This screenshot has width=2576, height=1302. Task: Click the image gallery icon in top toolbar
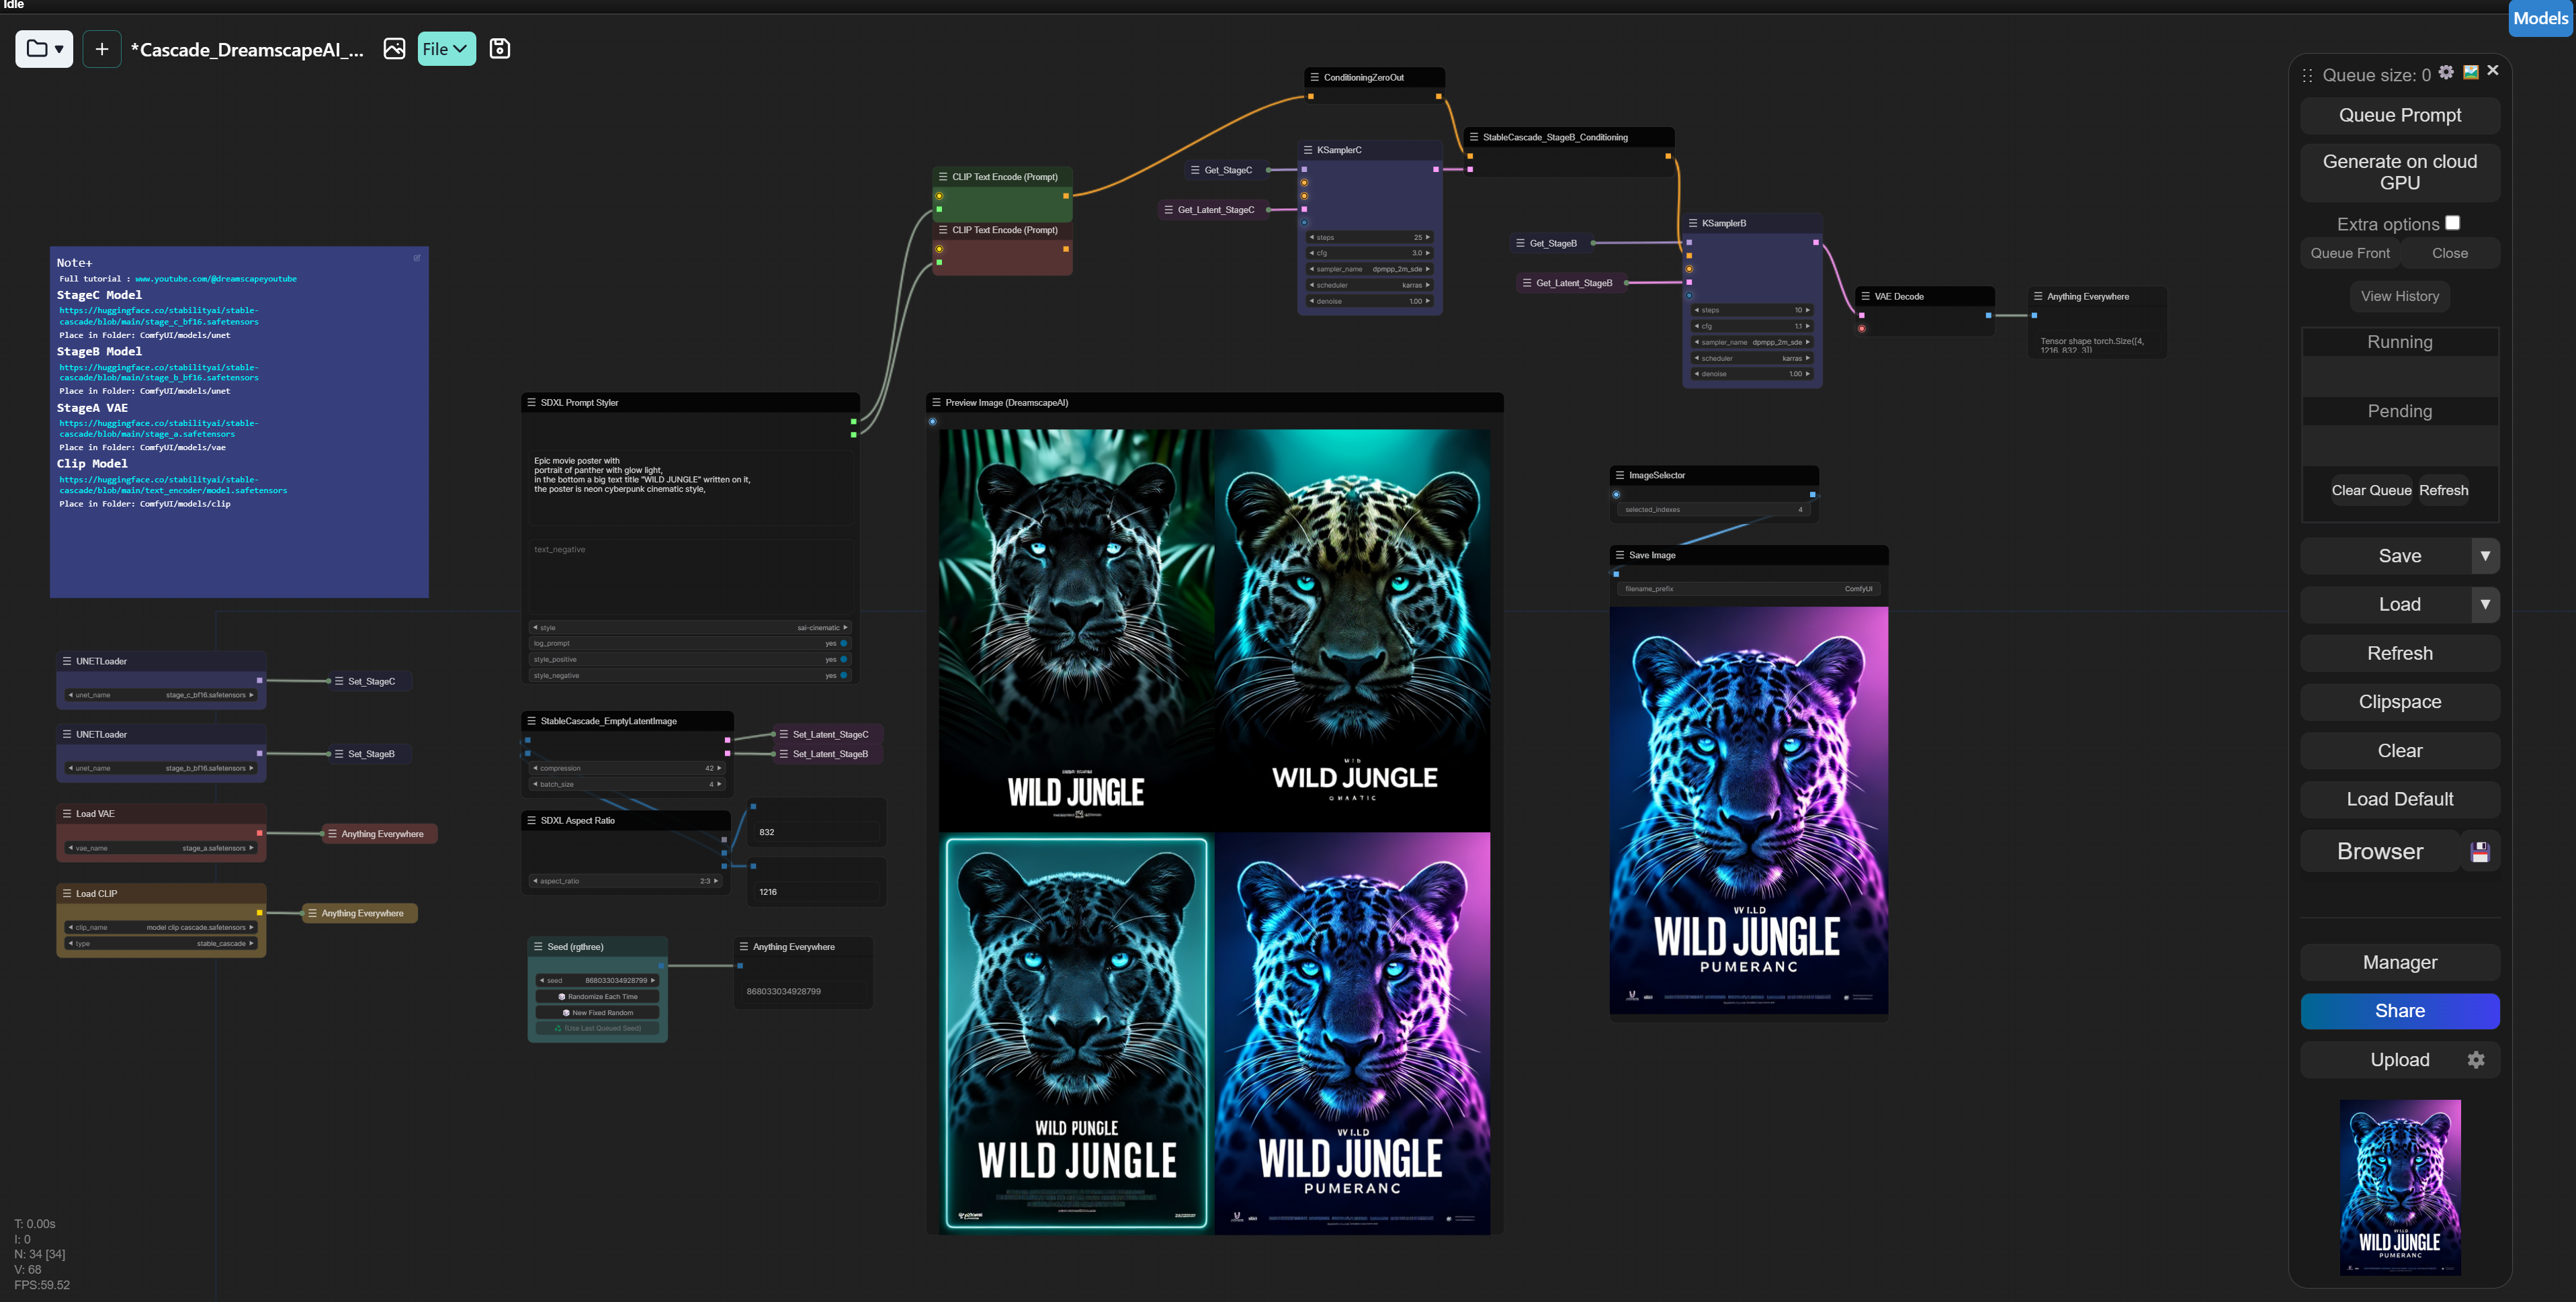click(x=394, y=49)
